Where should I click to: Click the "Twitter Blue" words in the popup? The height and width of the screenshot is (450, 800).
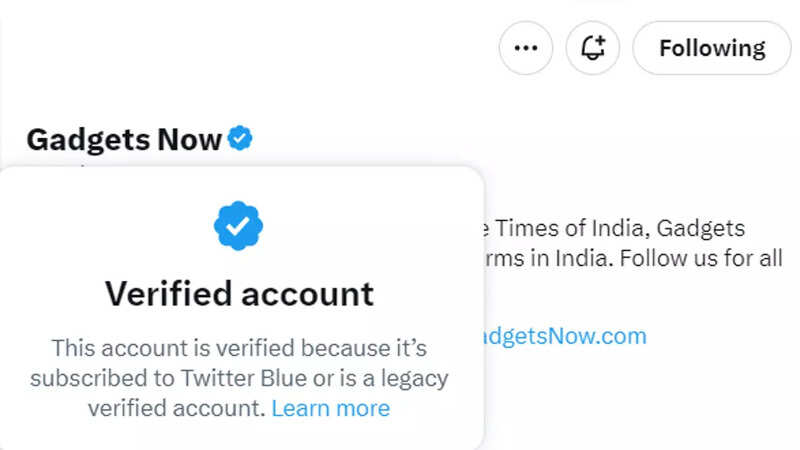point(244,379)
